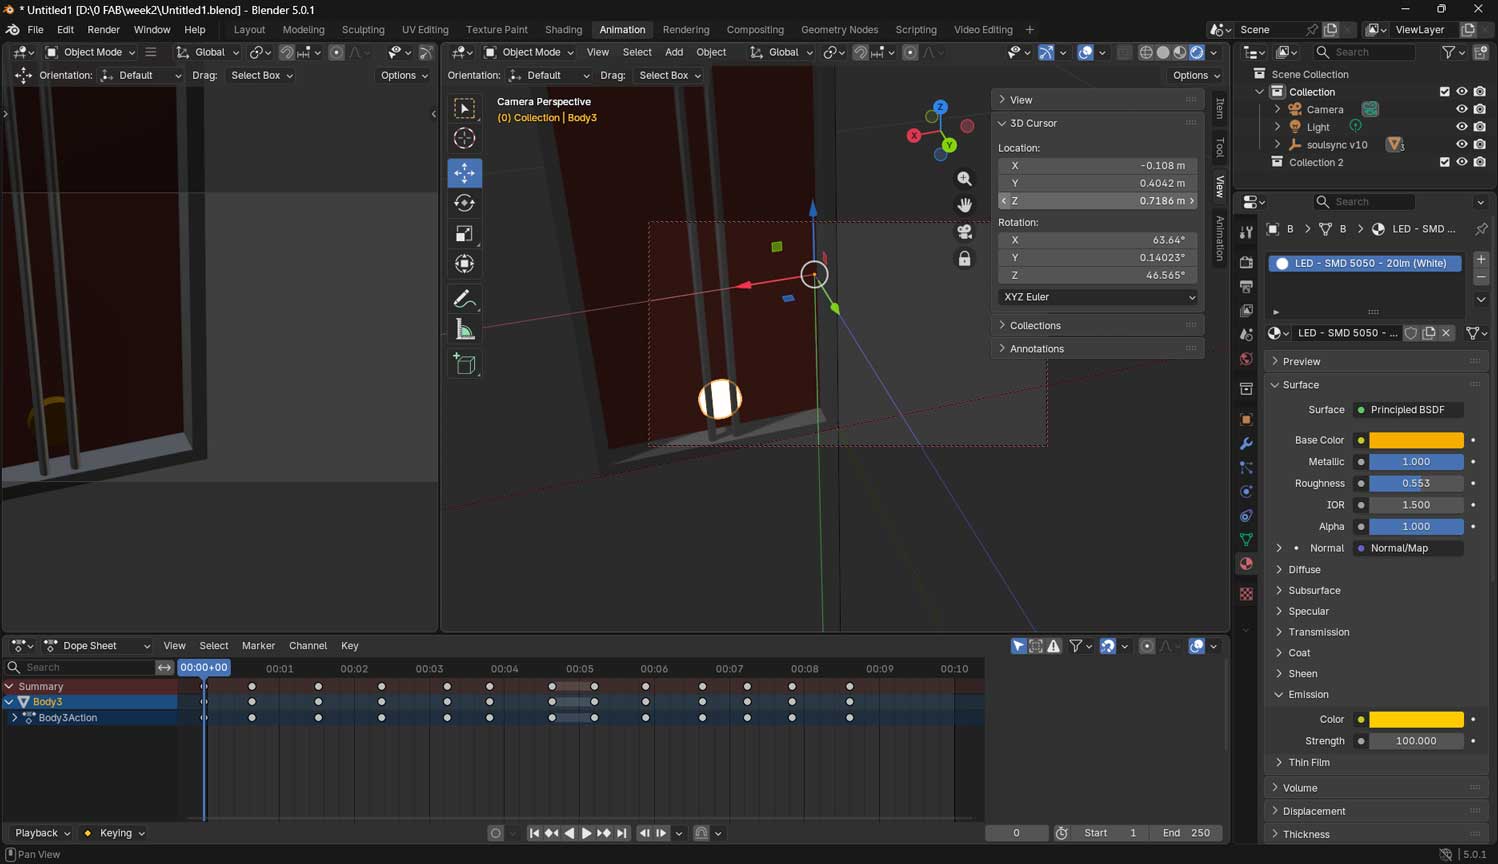1498x864 pixels.
Task: Click the Emission Strength value field
Action: pyautogui.click(x=1416, y=741)
